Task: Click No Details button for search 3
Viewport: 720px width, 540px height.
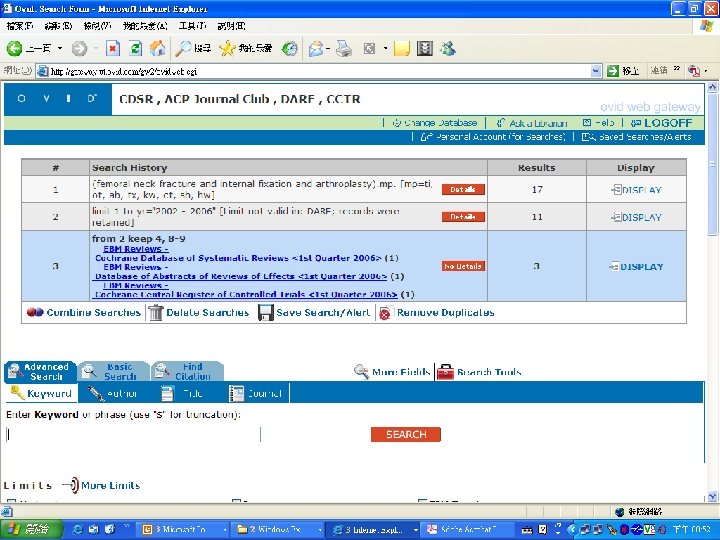Action: pos(463,266)
